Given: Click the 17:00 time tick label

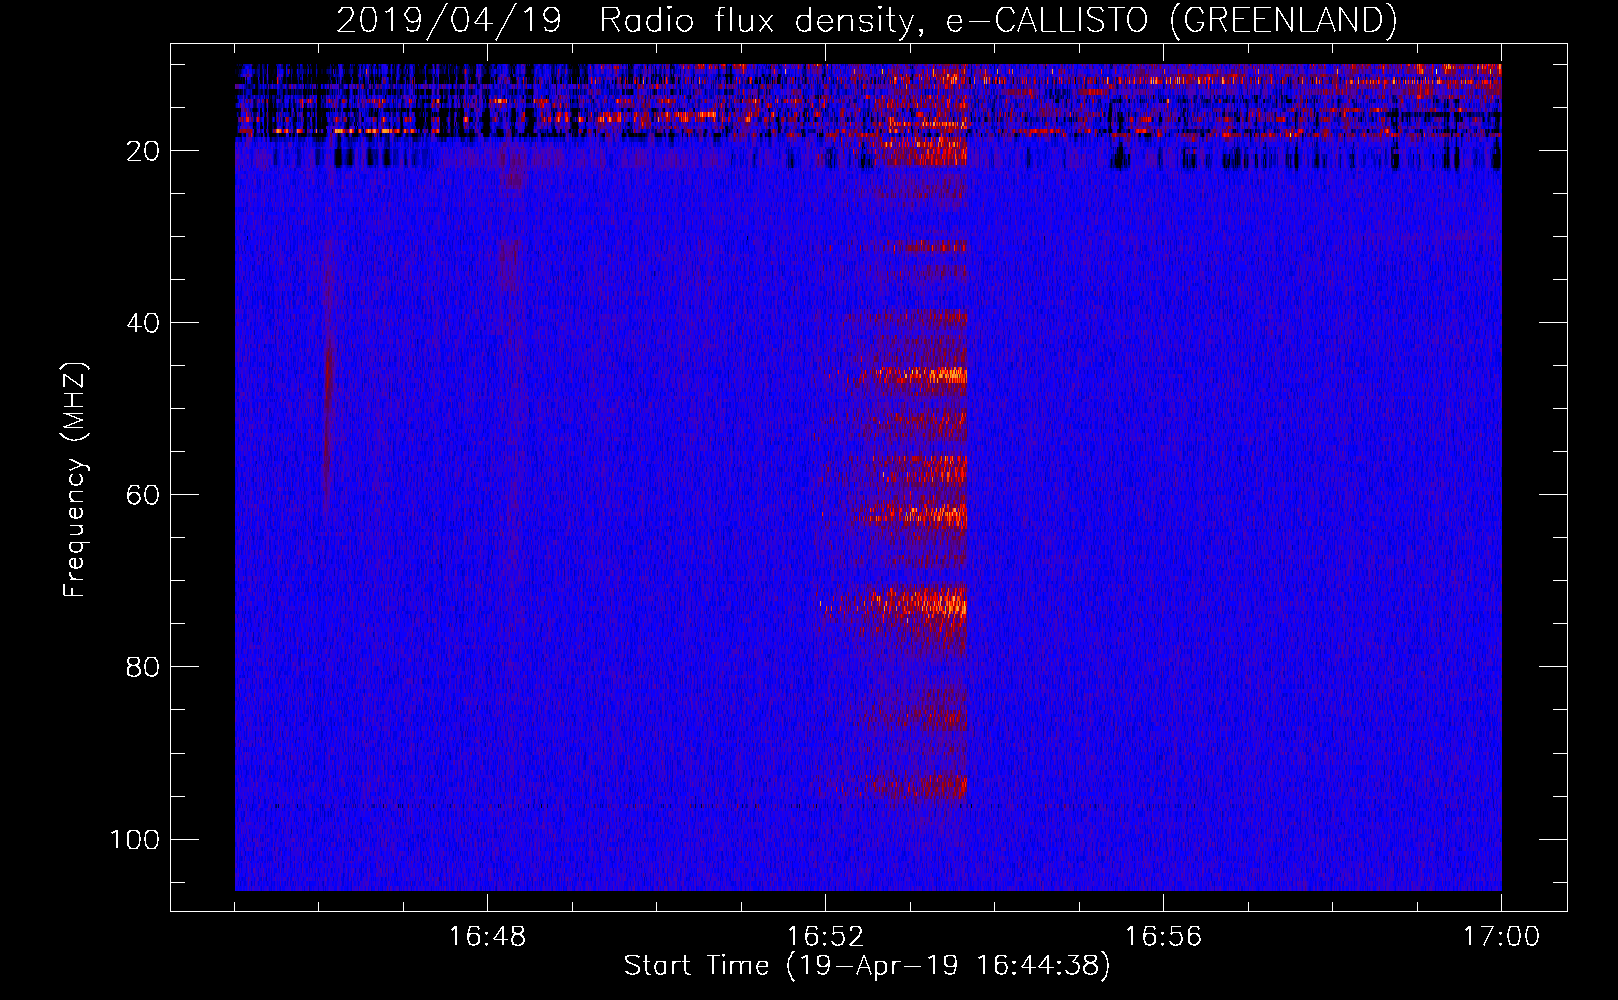Looking at the screenshot, I should [x=1501, y=937].
